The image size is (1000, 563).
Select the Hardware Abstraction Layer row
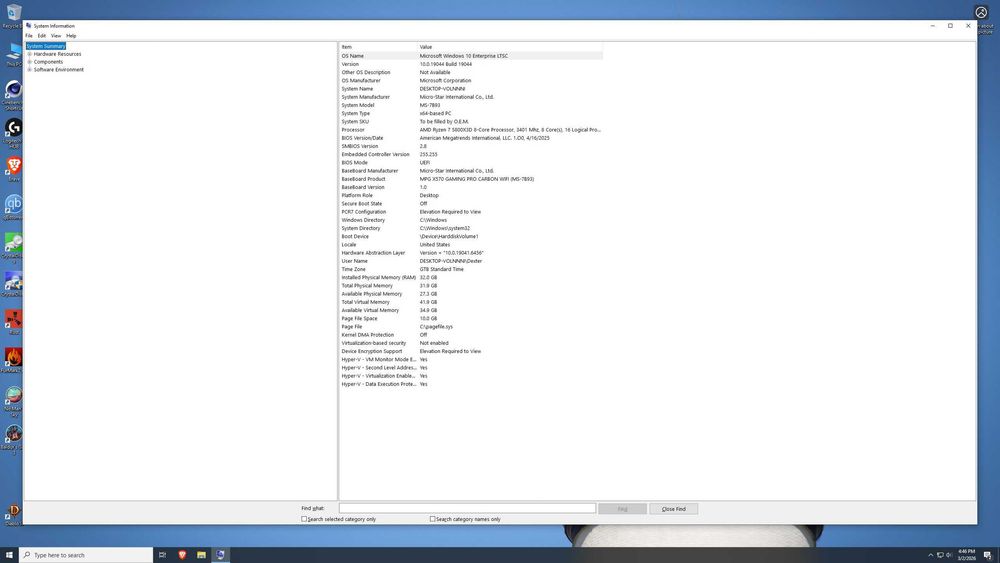tap(471, 252)
